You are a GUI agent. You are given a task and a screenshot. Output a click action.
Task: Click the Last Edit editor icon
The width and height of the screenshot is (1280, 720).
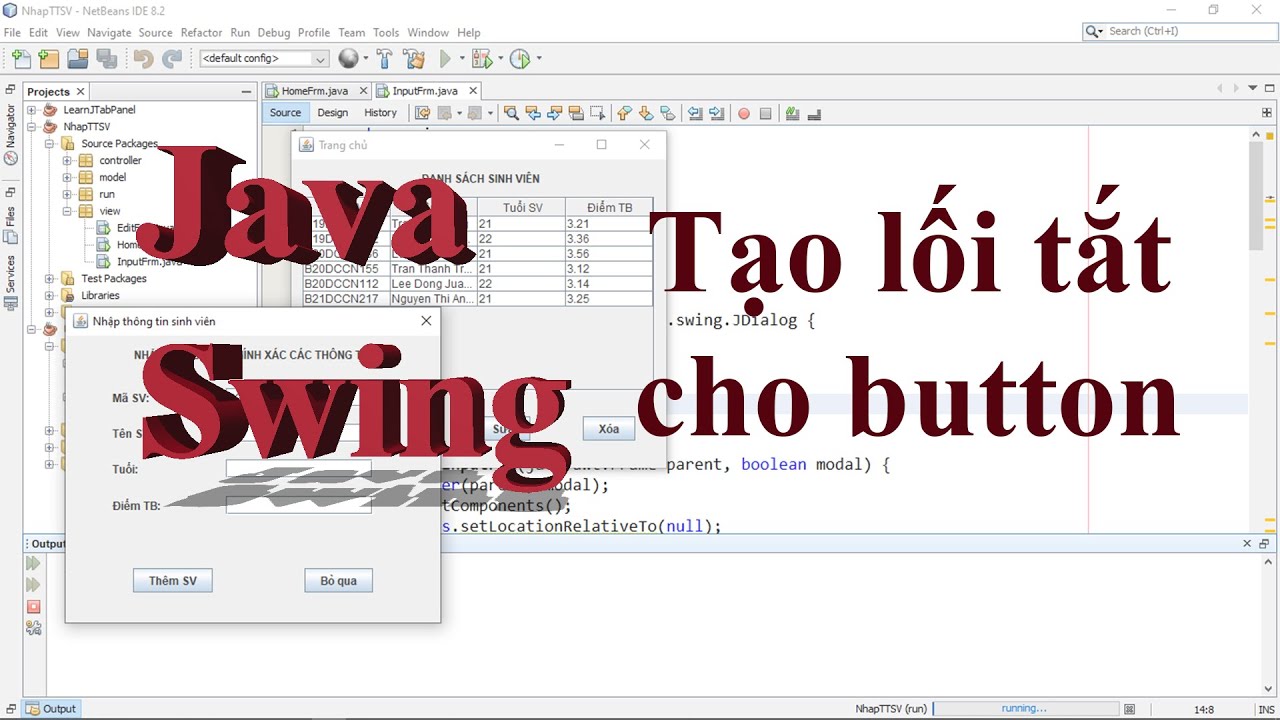pyautogui.click(x=422, y=113)
